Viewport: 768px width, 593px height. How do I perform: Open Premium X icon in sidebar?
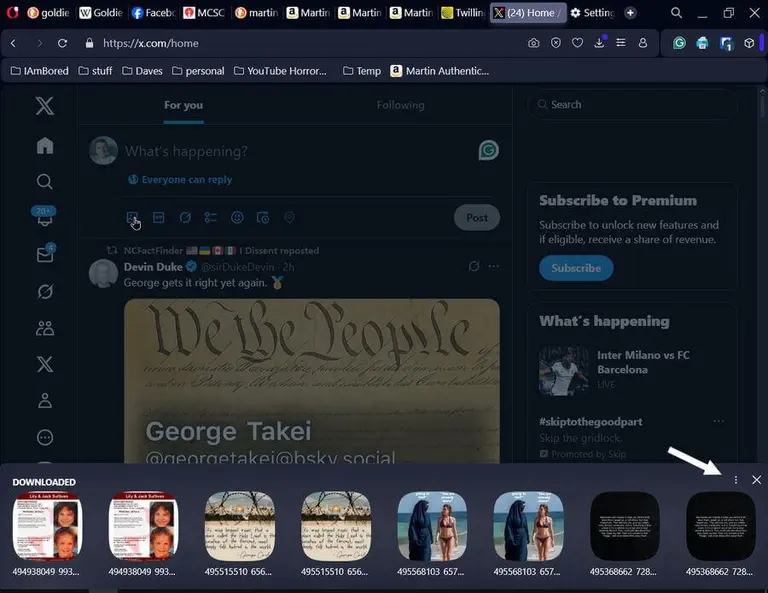tap(45, 364)
